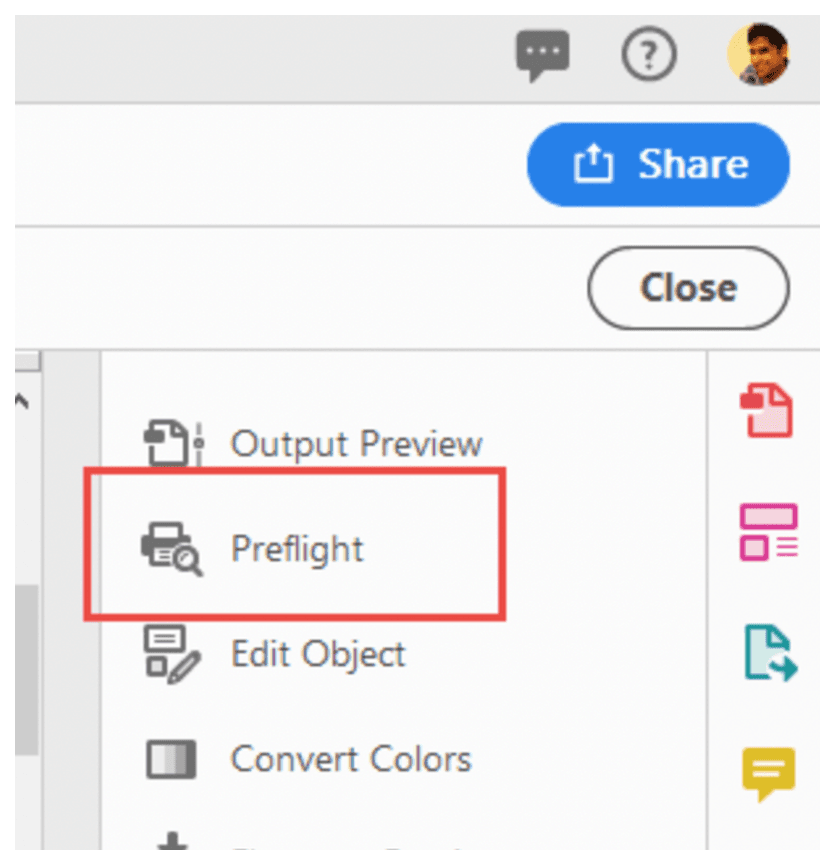Select the Edit Object tool
Screen dimensions: 820x868
275,654
